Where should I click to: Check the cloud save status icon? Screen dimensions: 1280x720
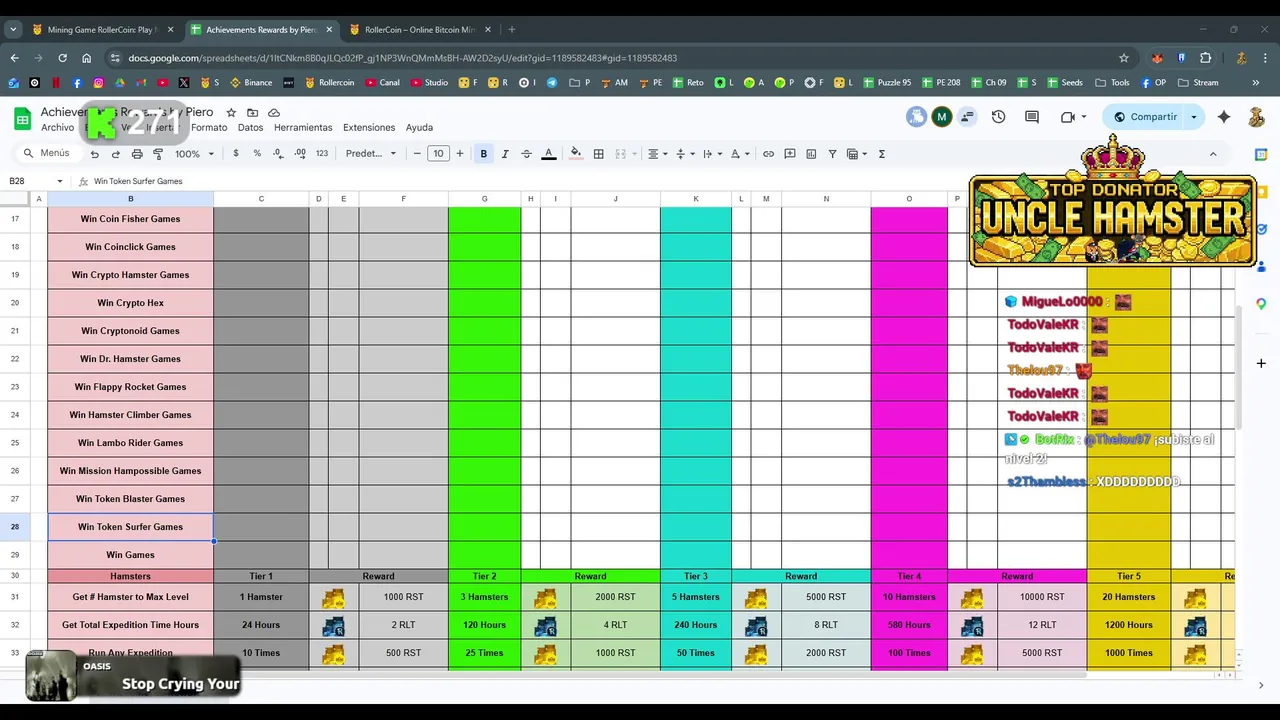[274, 113]
